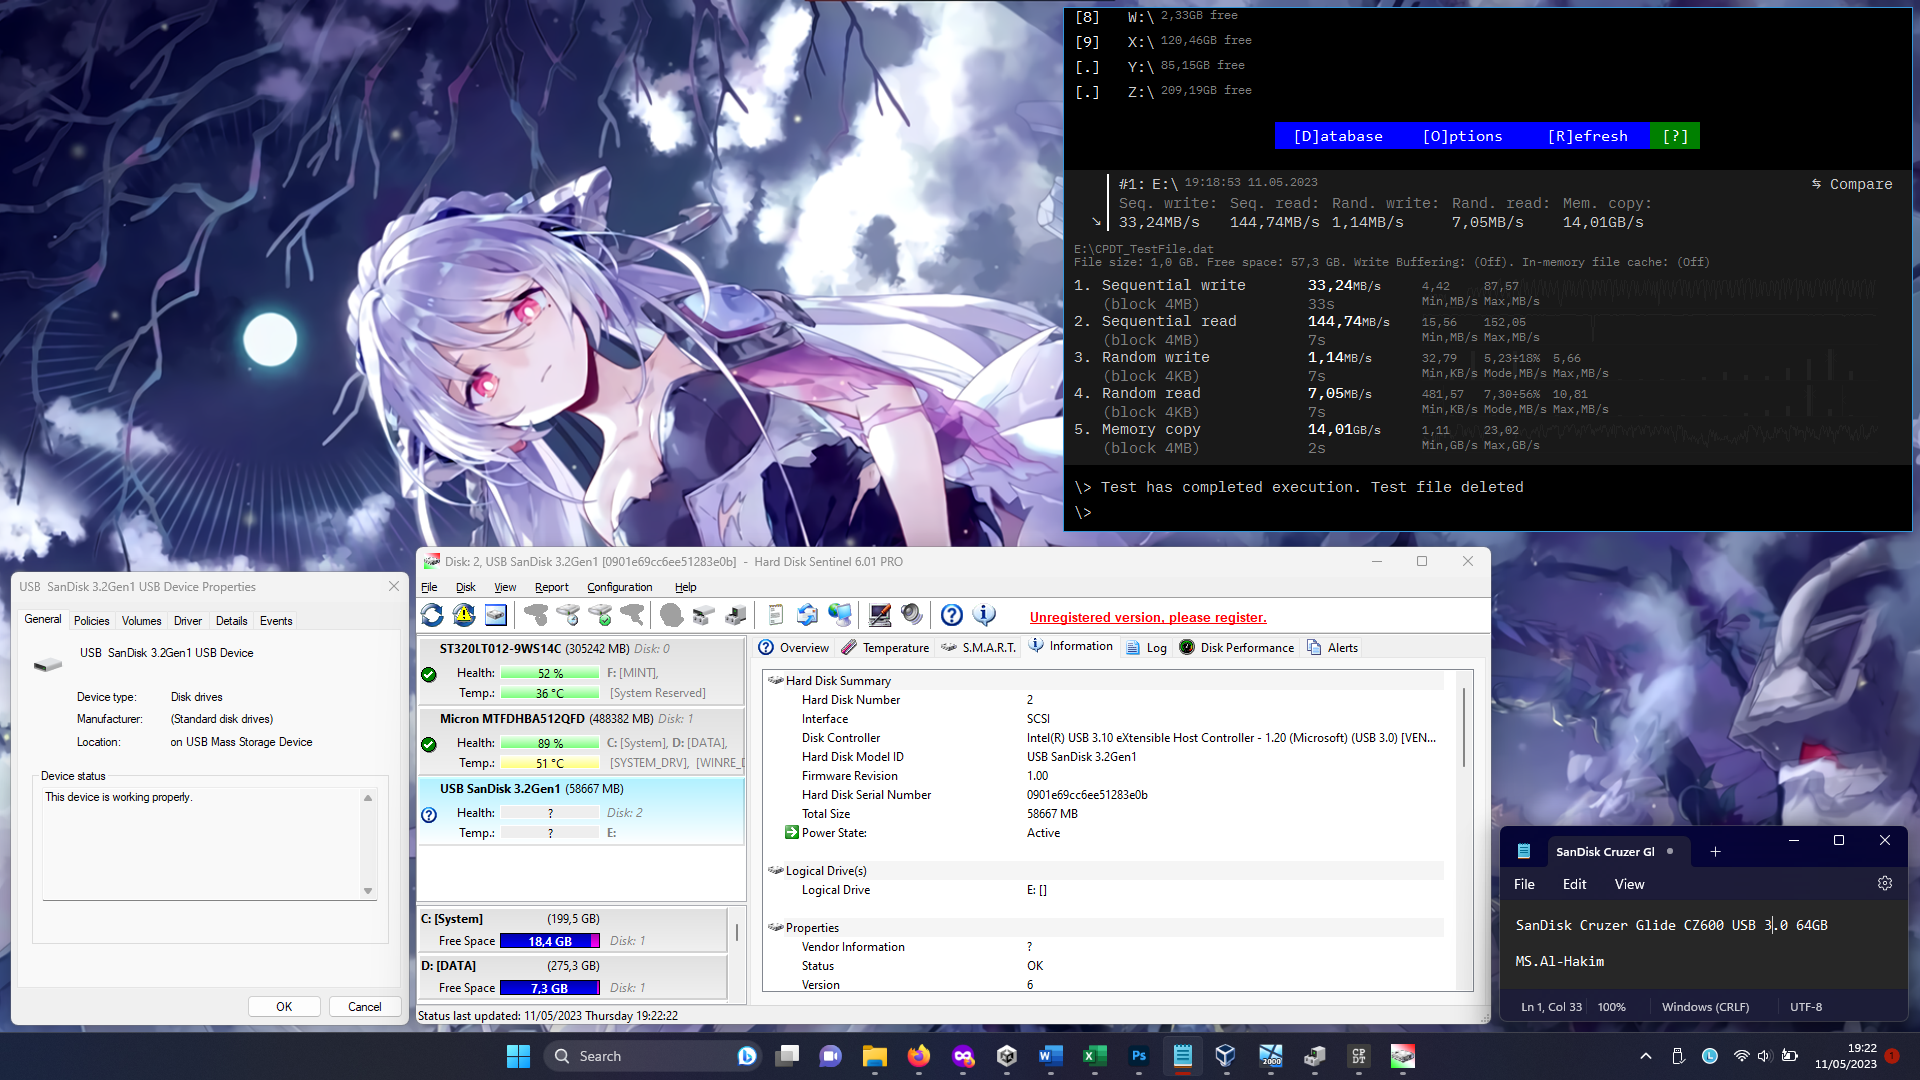The image size is (1920, 1080).
Task: Click the [D]atabase button in CPDT
Action: coord(1338,136)
